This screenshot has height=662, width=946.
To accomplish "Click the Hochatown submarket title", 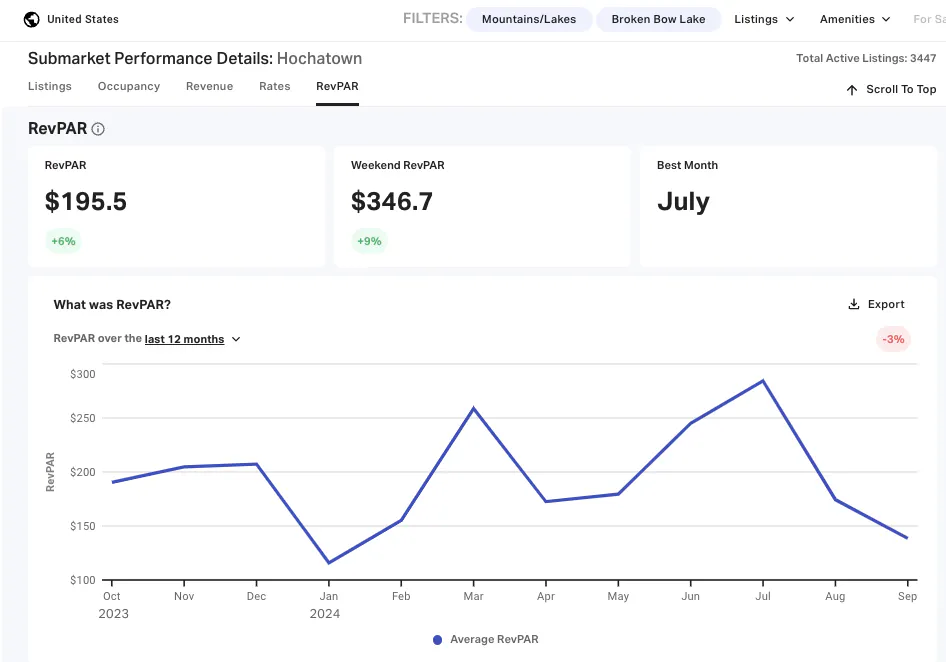I will pyautogui.click(x=319, y=59).
